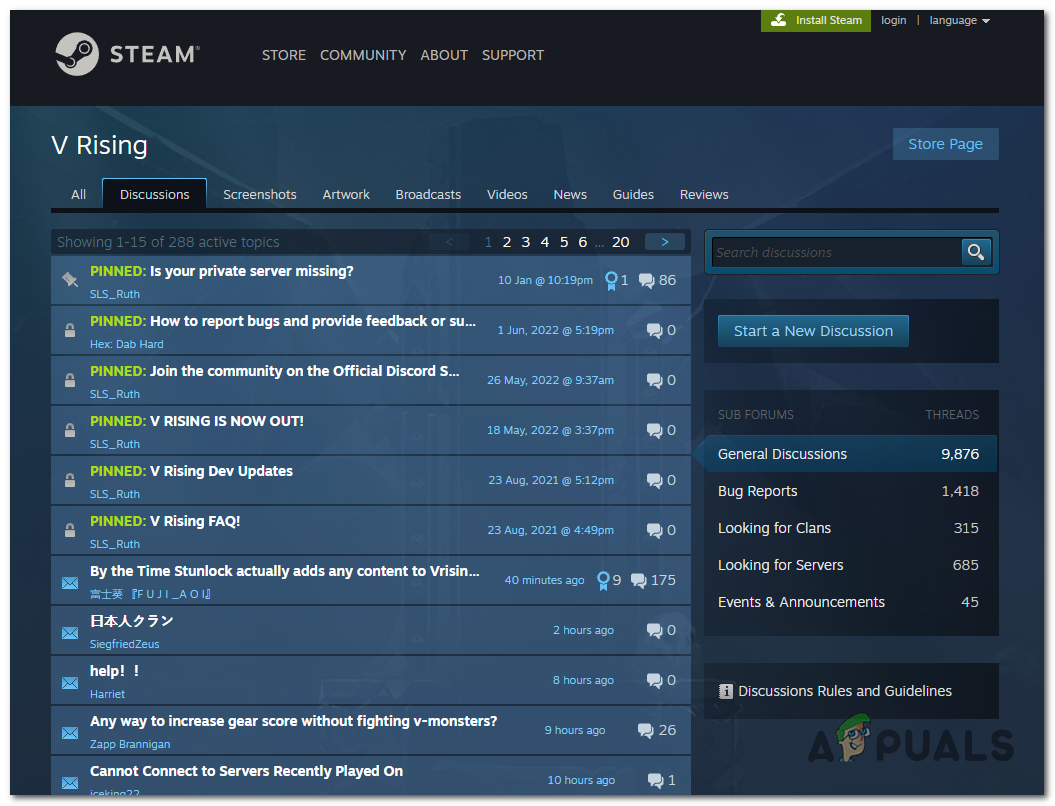Click the Steam logo icon
Viewport: 1055px width, 806px height.
[75, 55]
